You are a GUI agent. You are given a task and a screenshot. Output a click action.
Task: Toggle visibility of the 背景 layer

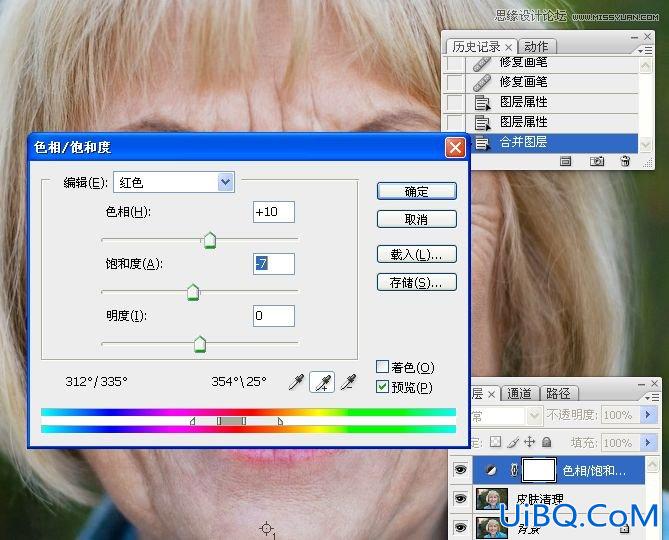click(460, 527)
